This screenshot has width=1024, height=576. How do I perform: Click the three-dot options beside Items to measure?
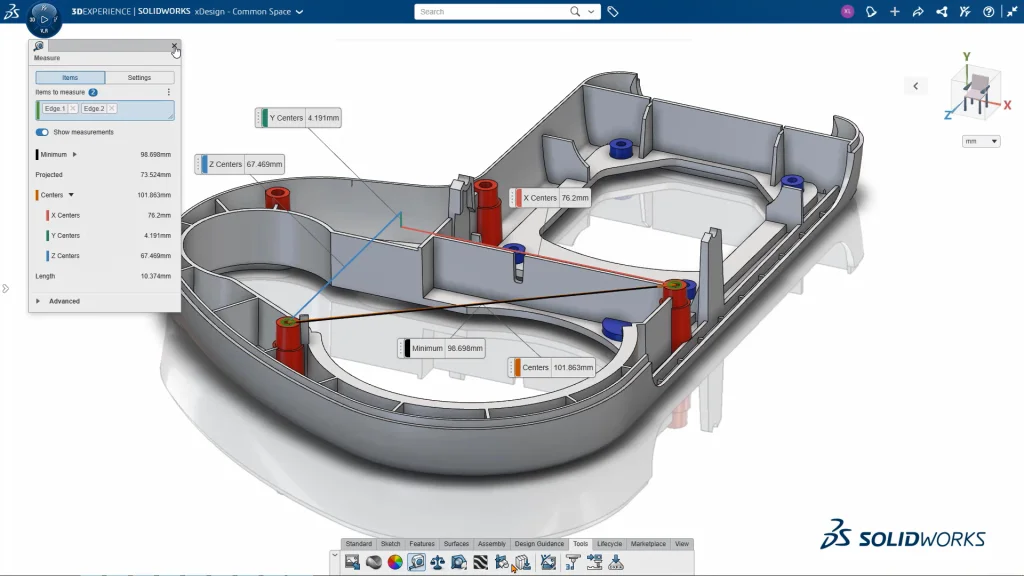click(168, 92)
